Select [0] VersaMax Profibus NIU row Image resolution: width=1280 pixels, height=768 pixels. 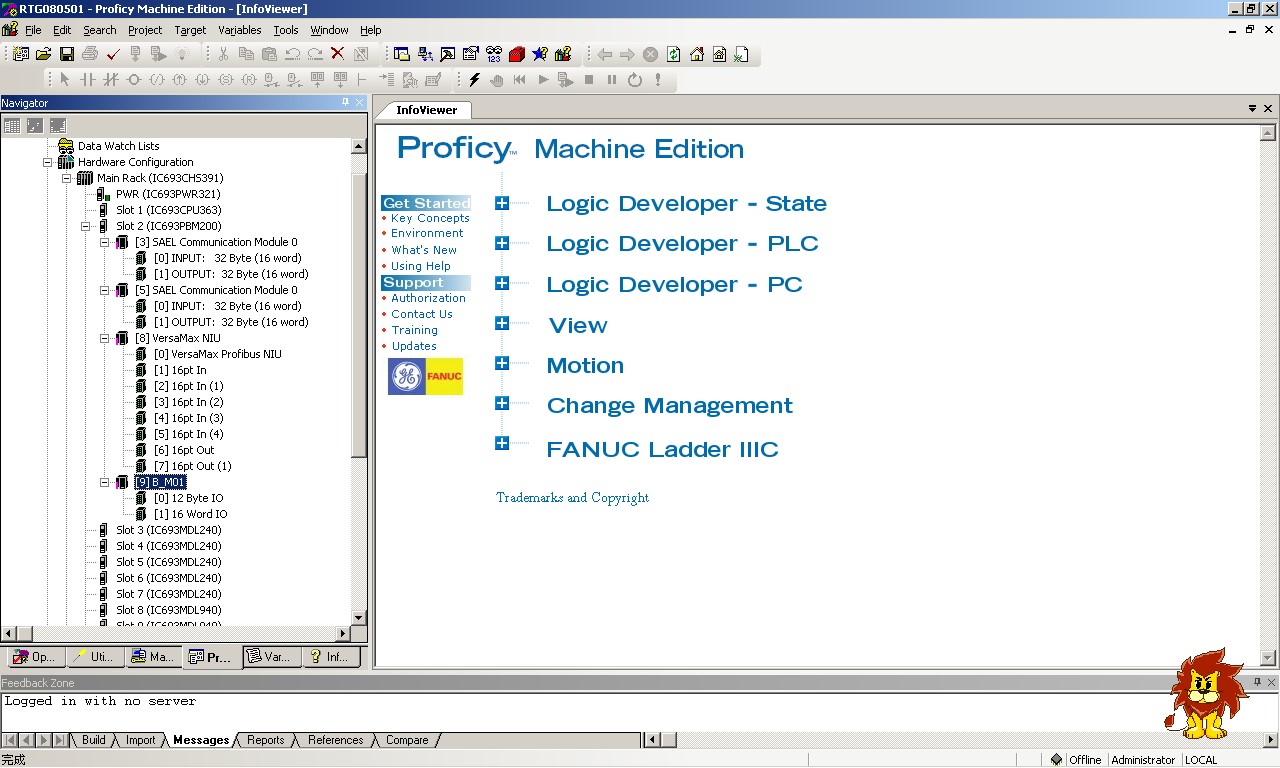[217, 354]
